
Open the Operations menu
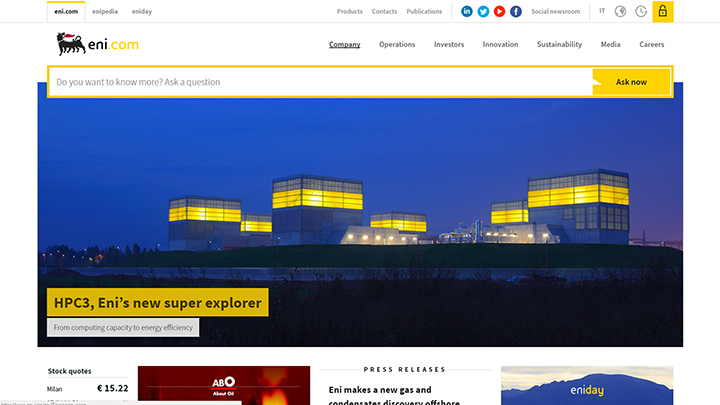(397, 45)
